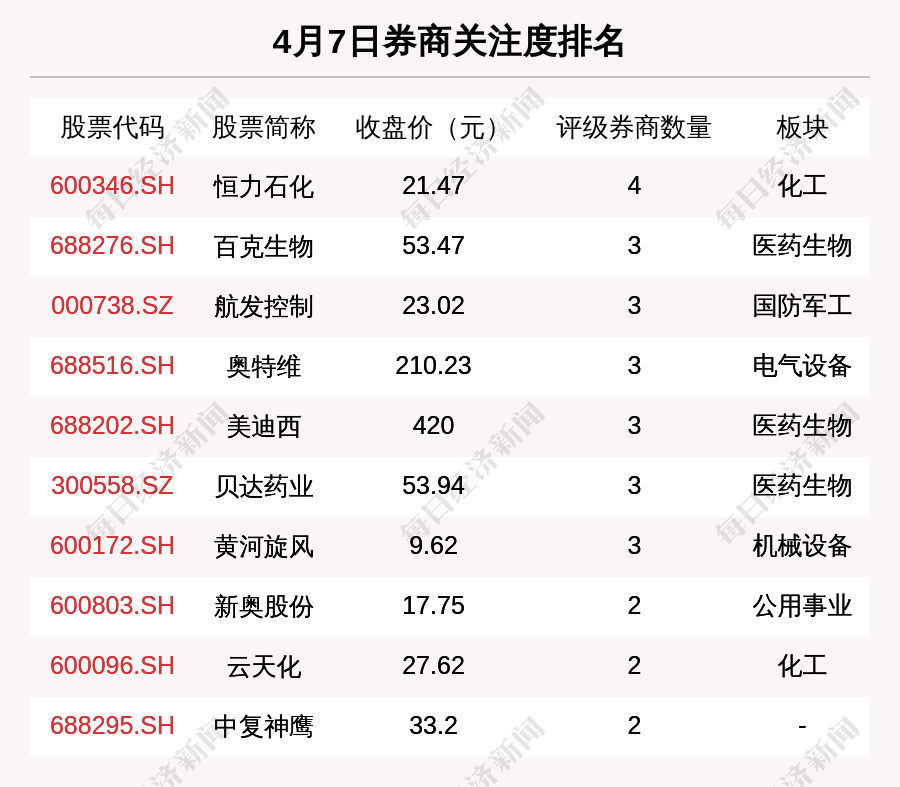
Task: Click closing price 17.75
Action: (x=433, y=606)
